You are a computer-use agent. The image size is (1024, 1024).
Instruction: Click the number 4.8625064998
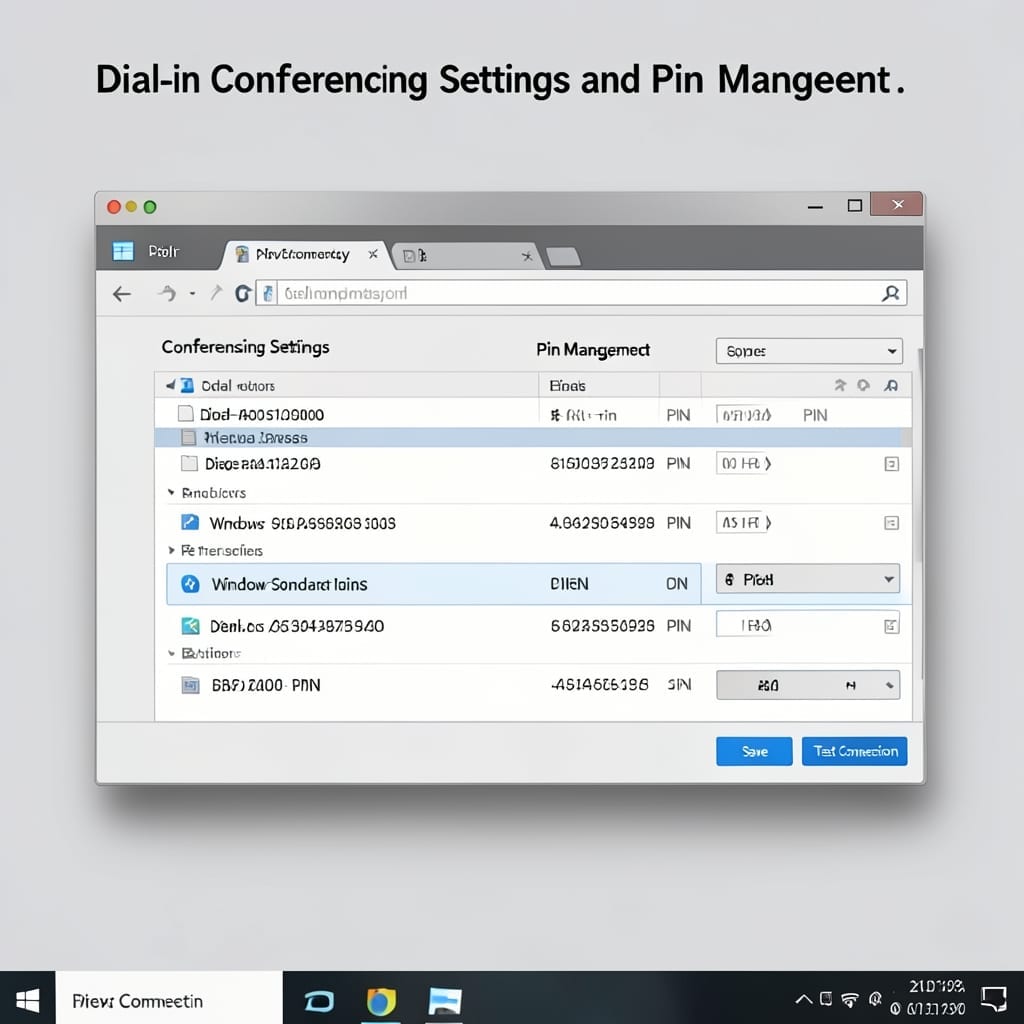[x=601, y=522]
